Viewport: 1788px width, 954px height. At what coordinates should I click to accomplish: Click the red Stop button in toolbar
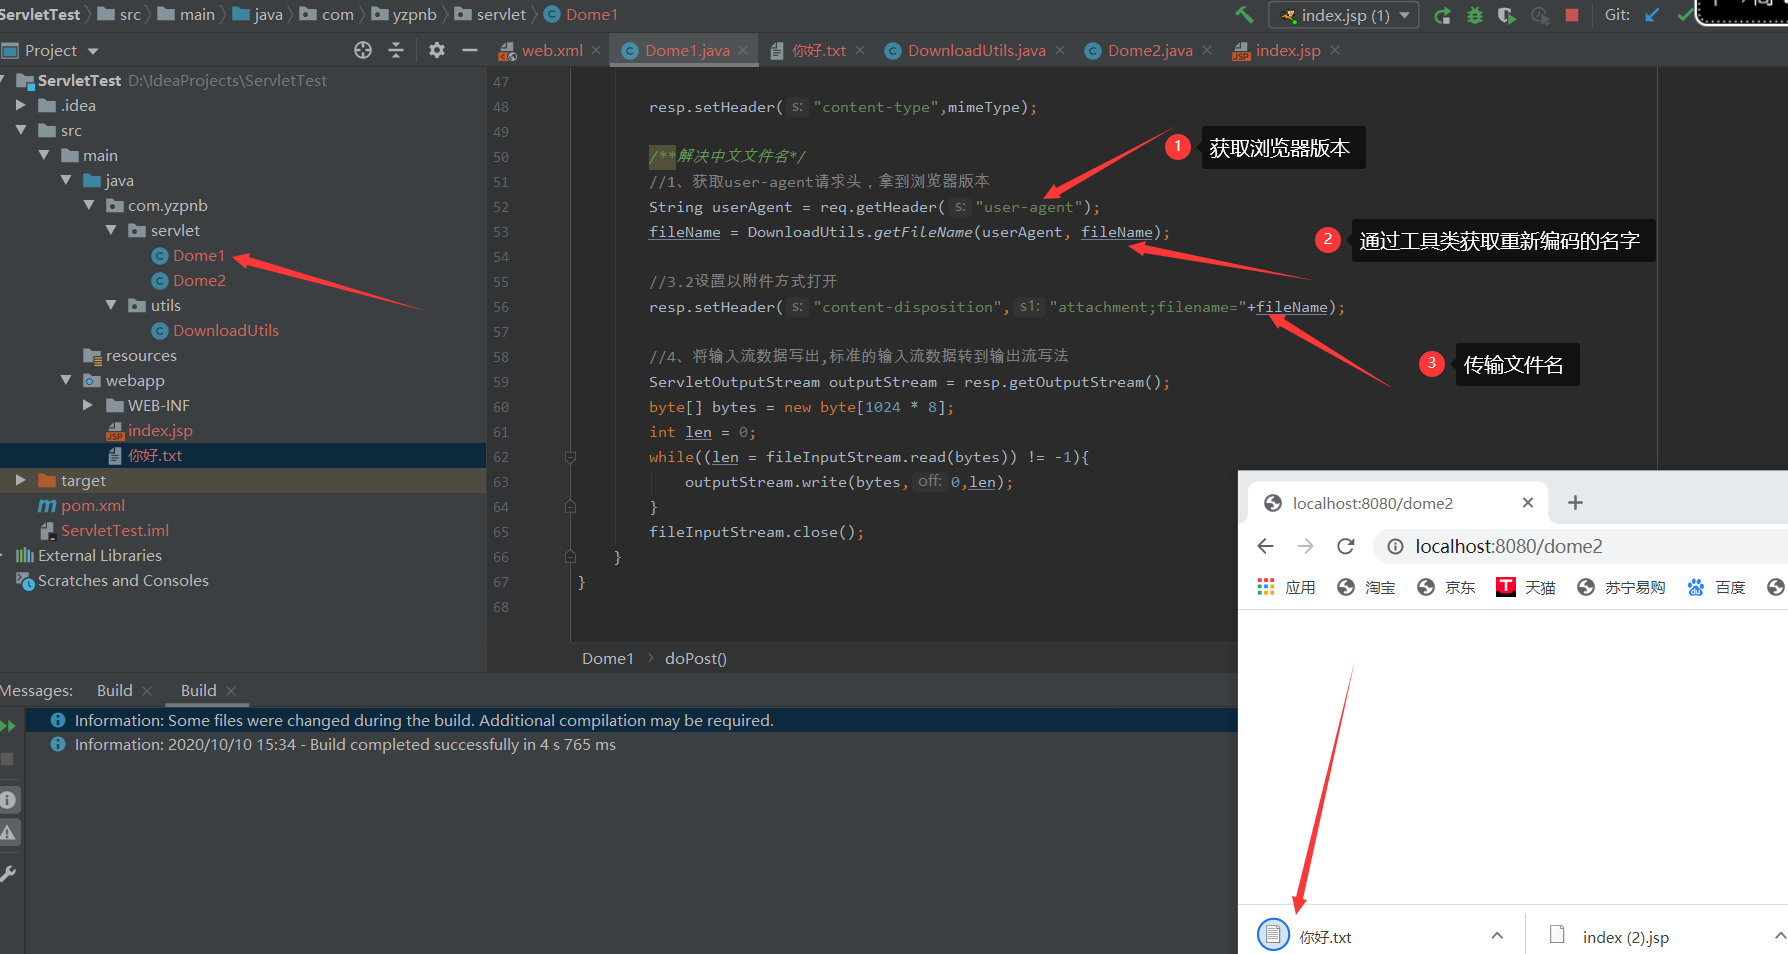[x=1572, y=15]
